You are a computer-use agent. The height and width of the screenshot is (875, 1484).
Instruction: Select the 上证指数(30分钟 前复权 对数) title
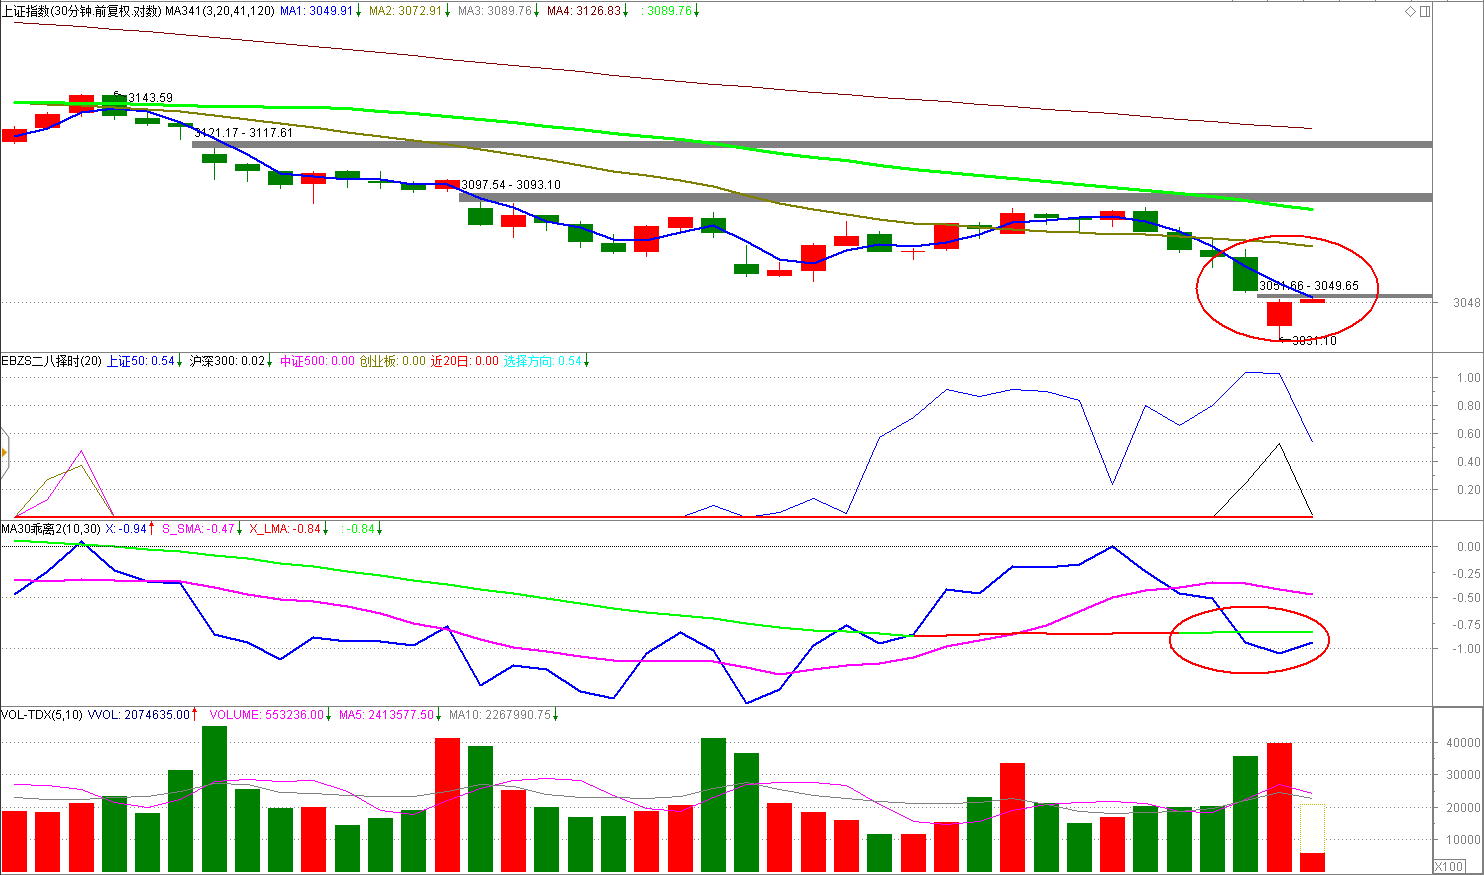click(x=81, y=11)
